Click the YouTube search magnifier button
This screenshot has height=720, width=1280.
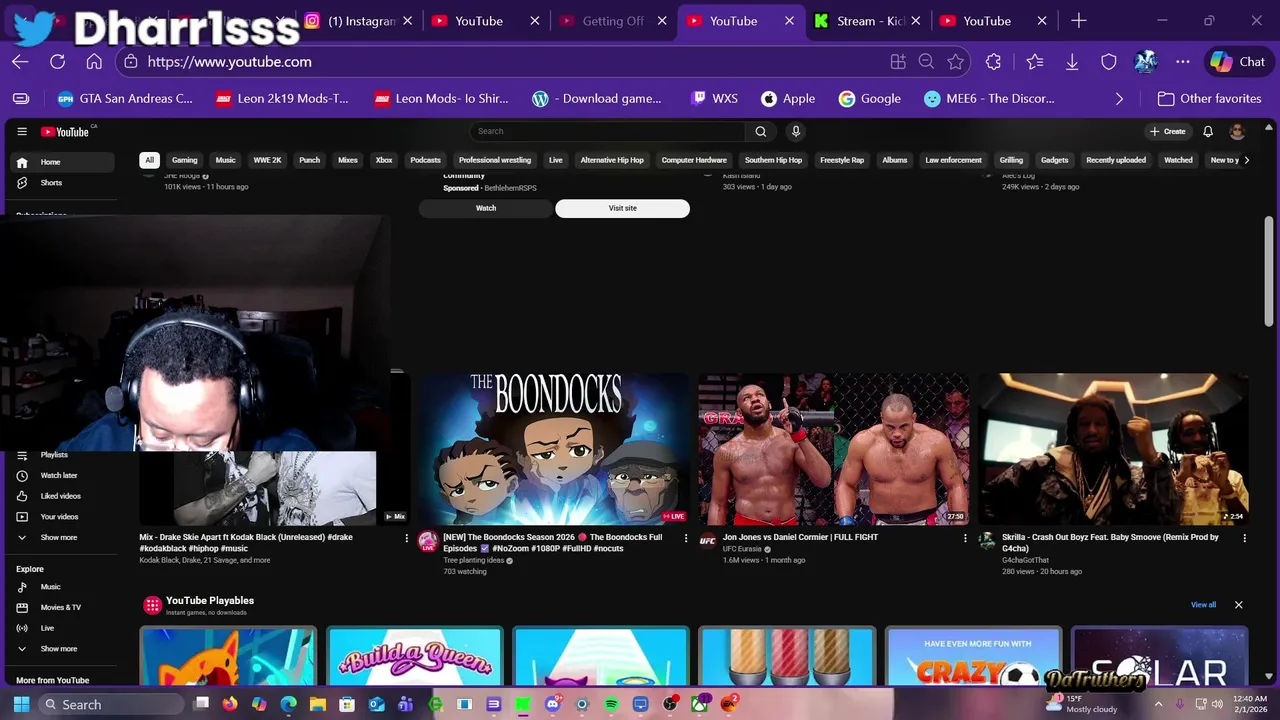point(761,131)
